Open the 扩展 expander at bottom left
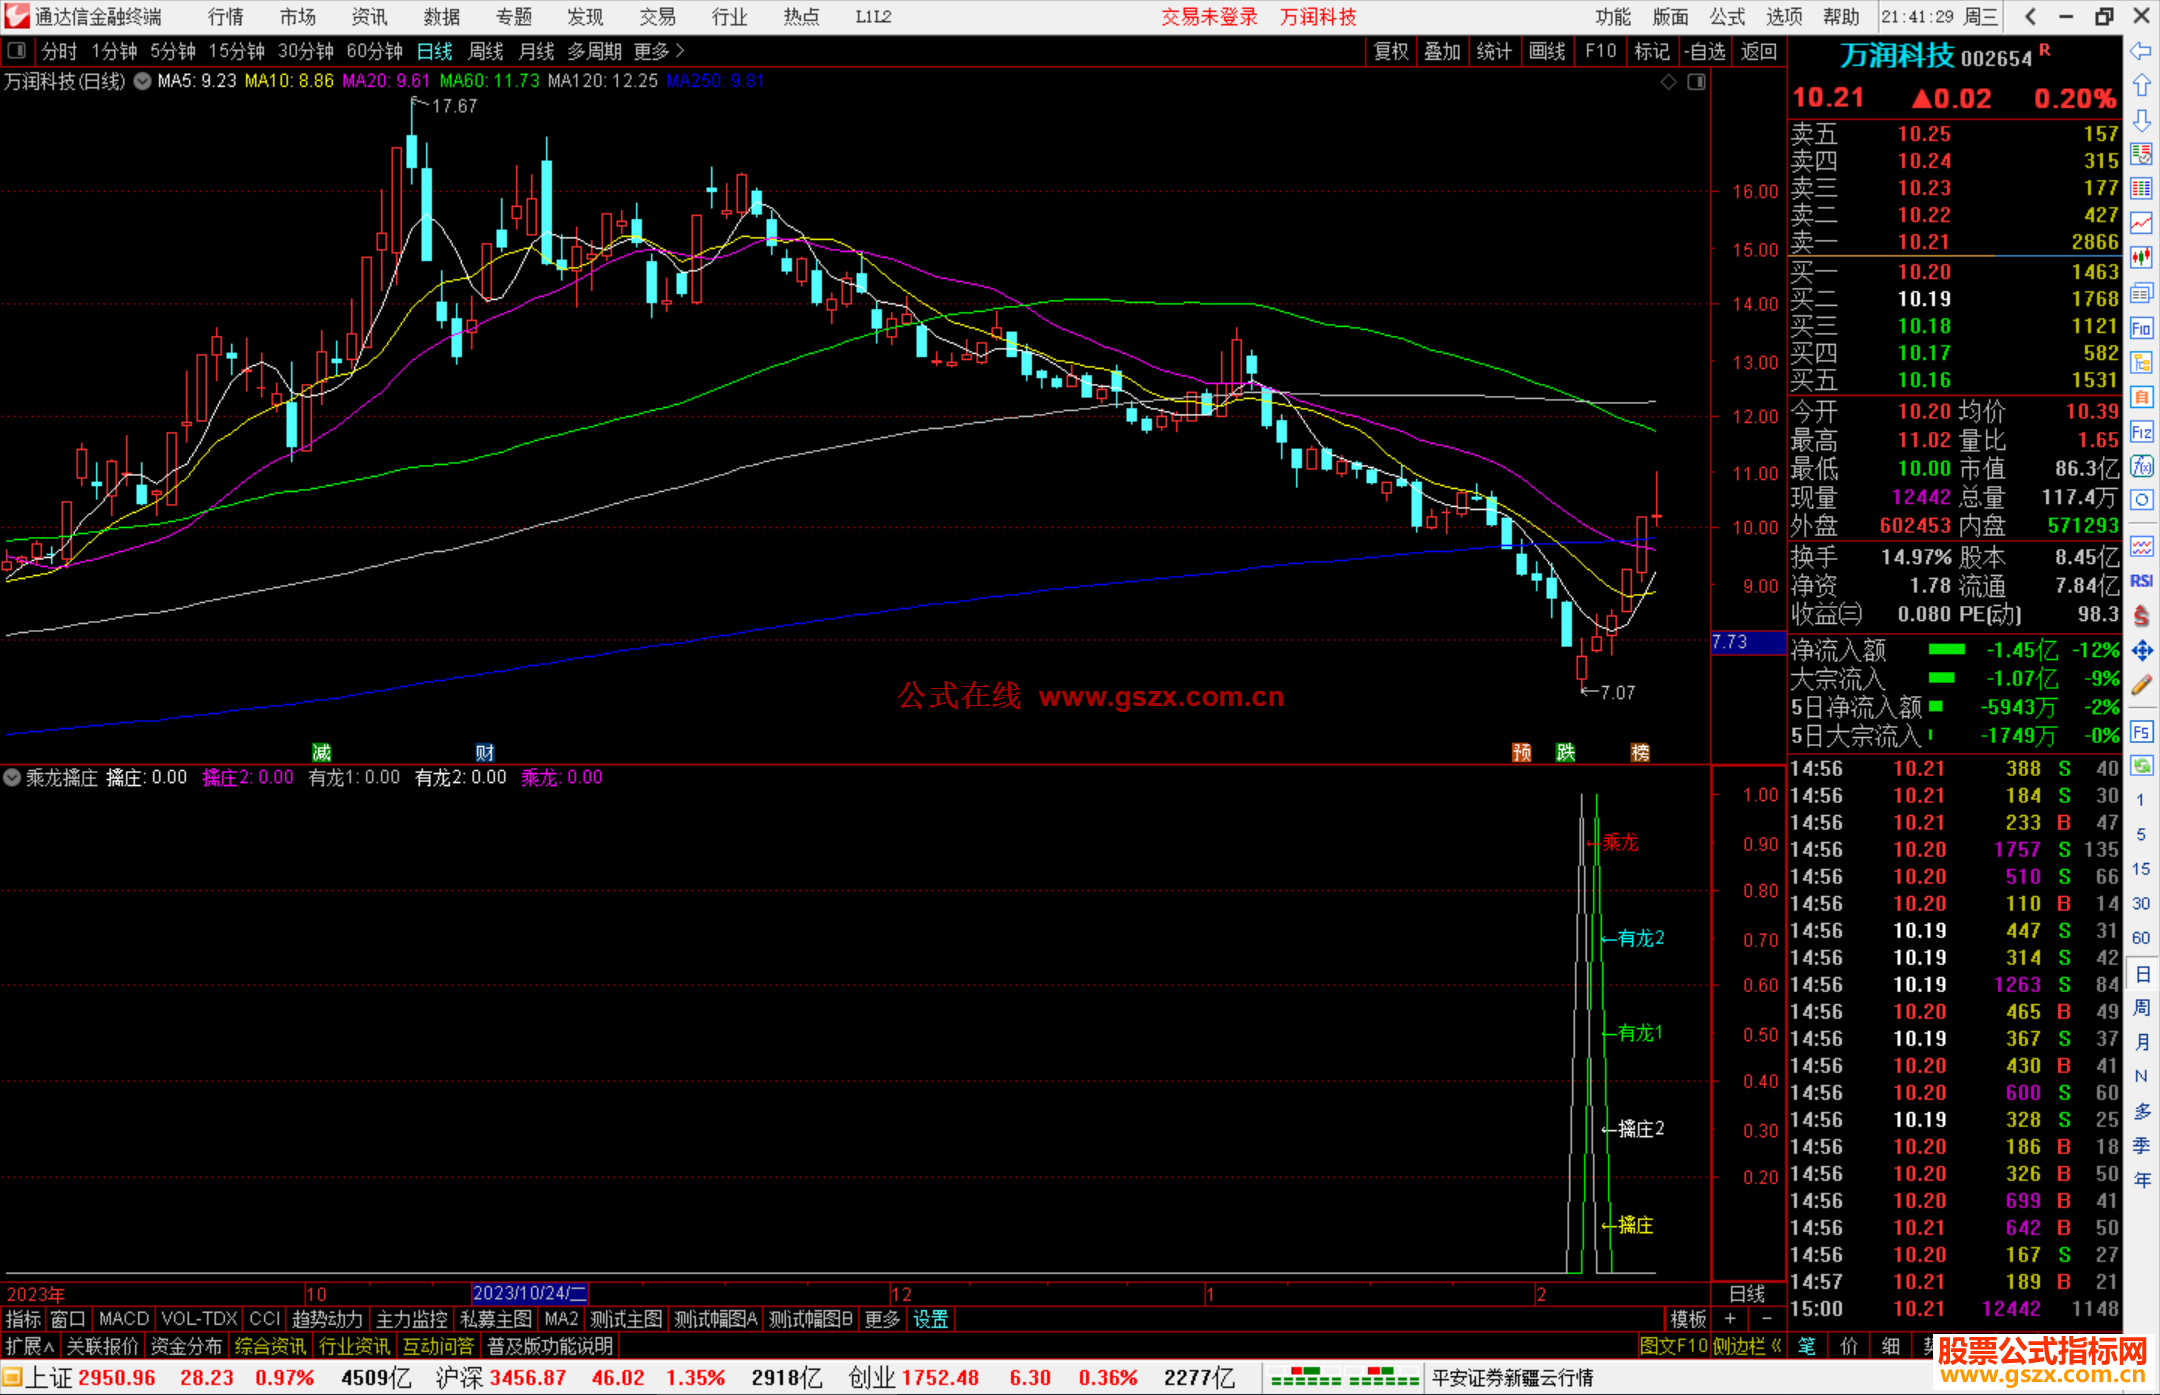The image size is (2160, 1395). (29, 1346)
